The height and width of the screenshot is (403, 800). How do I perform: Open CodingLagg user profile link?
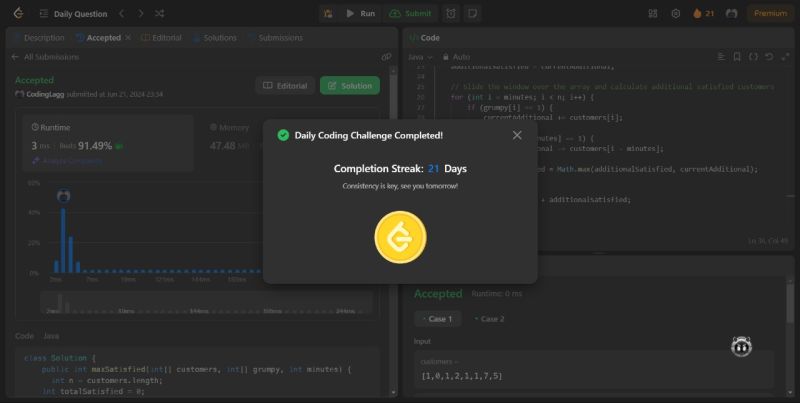(45, 94)
